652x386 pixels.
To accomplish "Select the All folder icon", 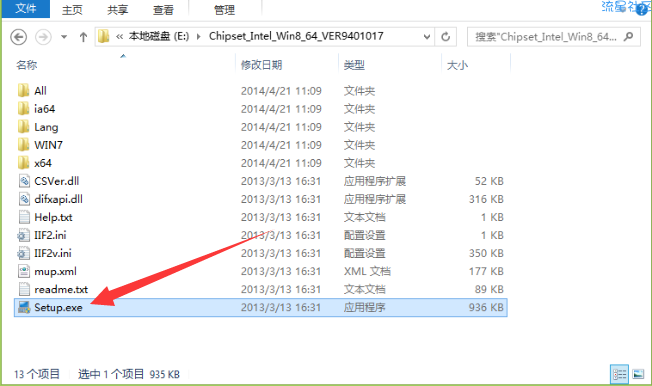I will [x=24, y=90].
